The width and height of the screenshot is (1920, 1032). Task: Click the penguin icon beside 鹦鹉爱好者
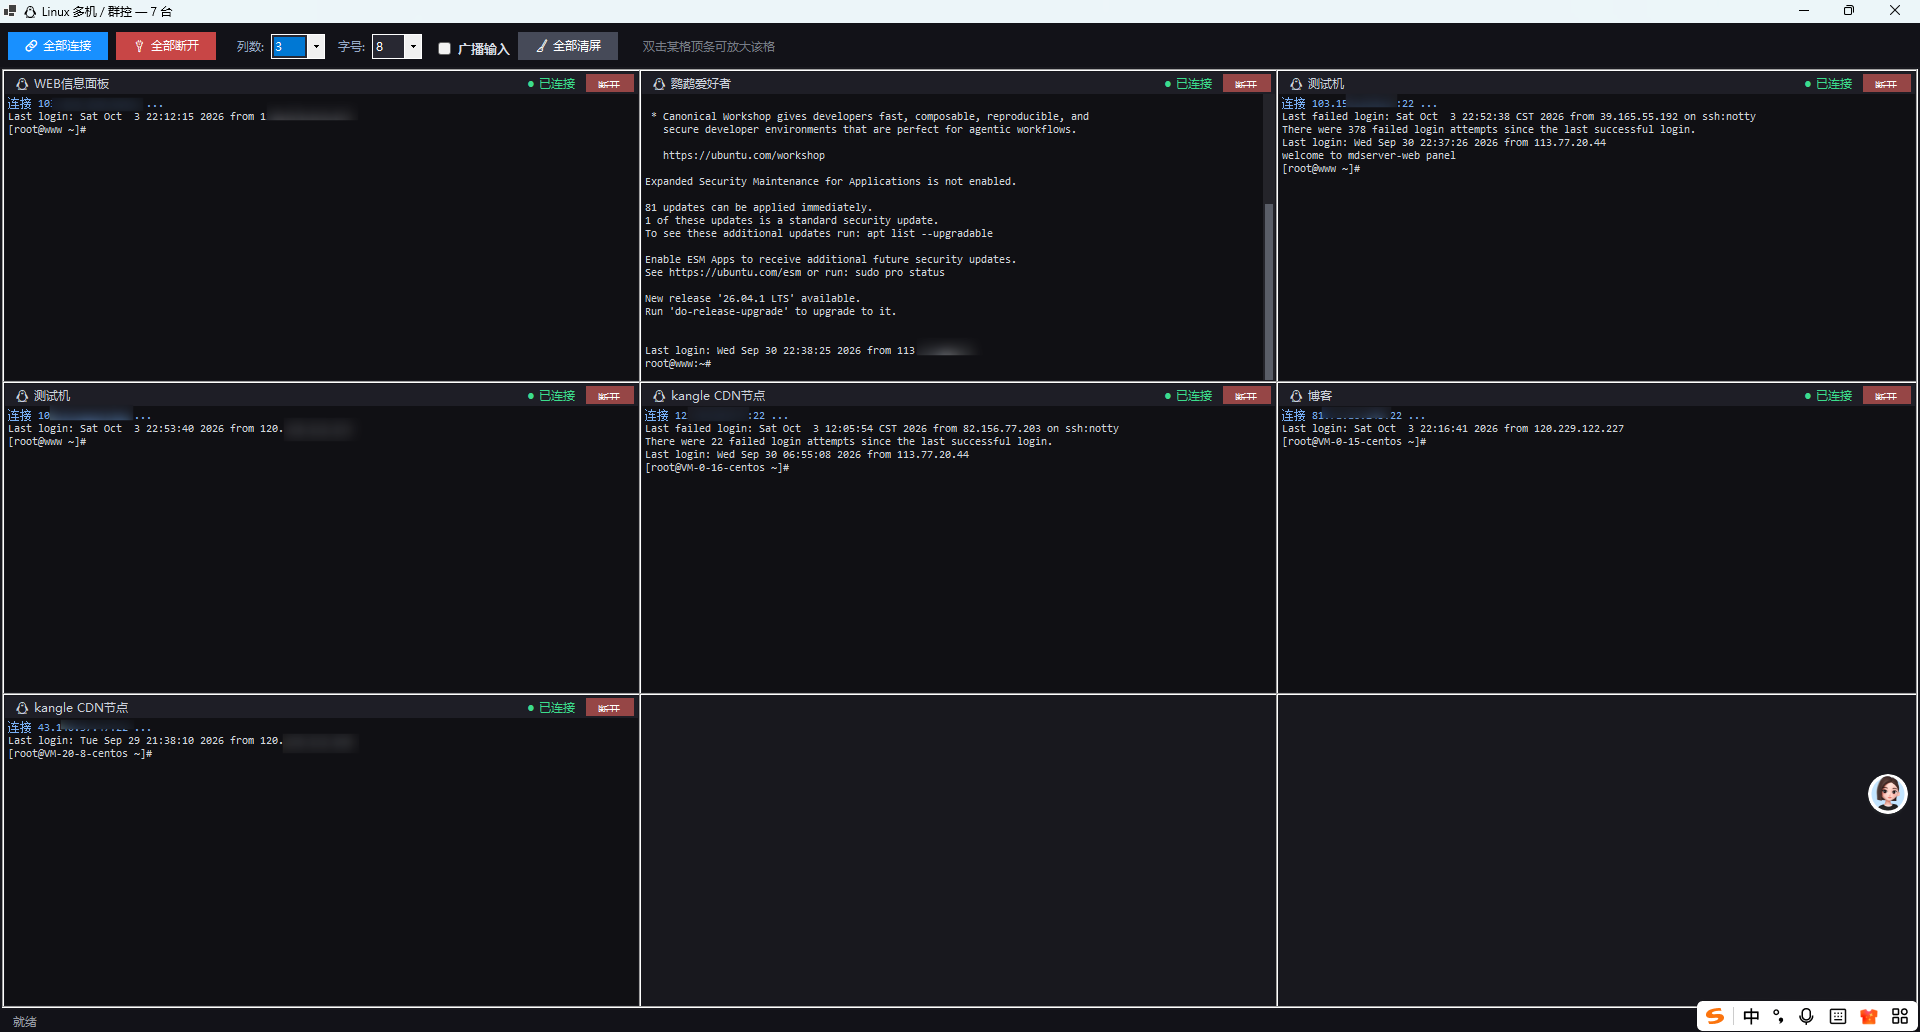pos(659,84)
